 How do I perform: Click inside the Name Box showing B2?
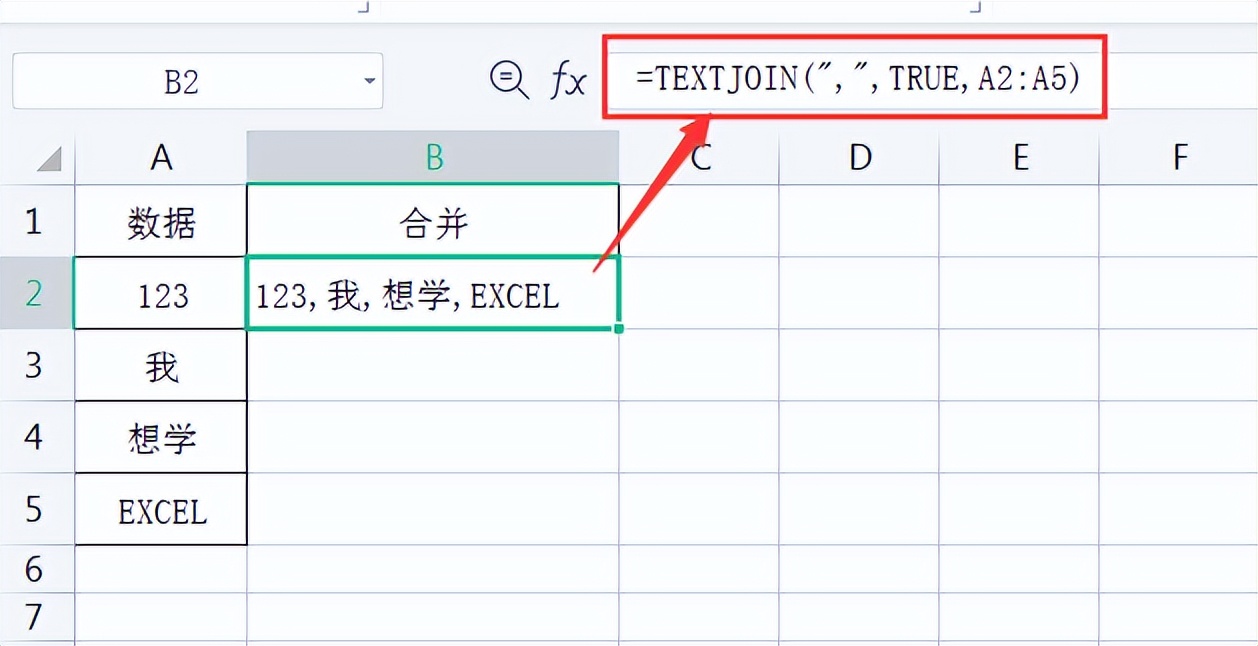(180, 81)
